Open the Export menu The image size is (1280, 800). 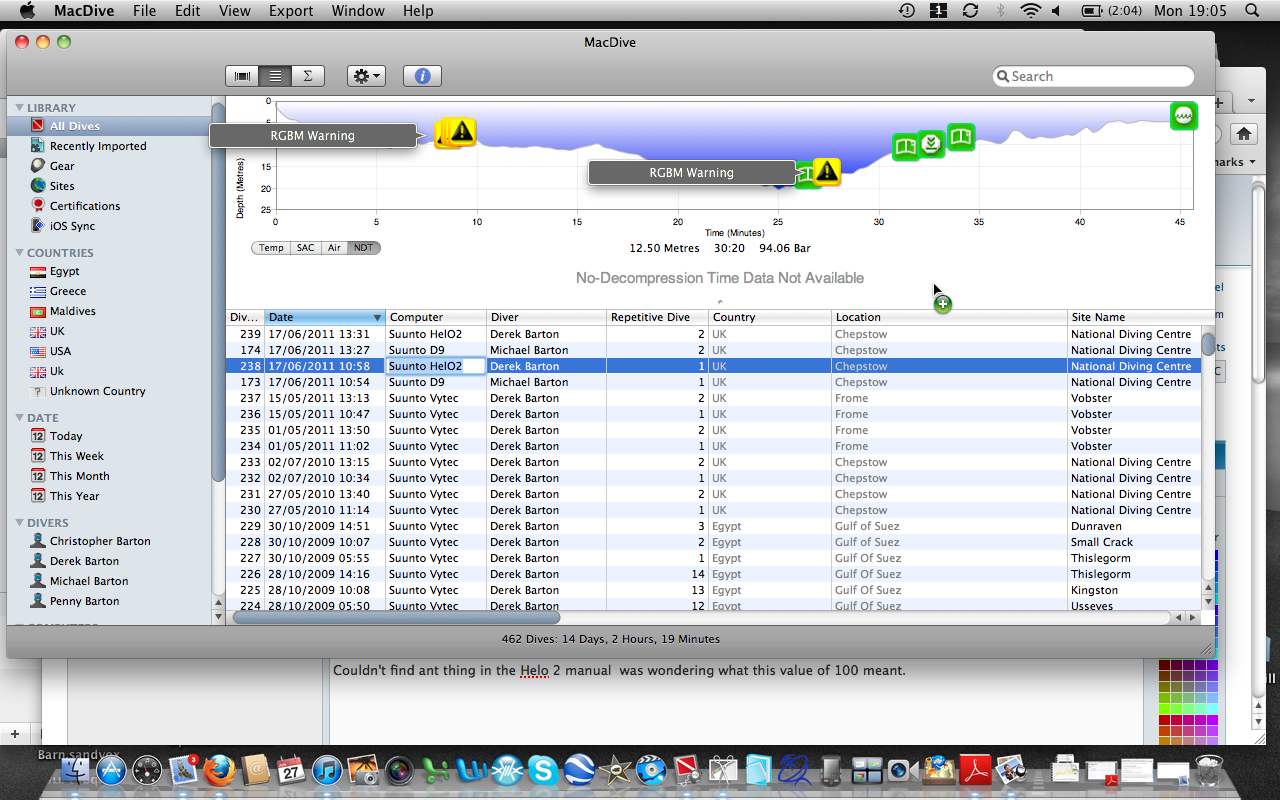[289, 11]
